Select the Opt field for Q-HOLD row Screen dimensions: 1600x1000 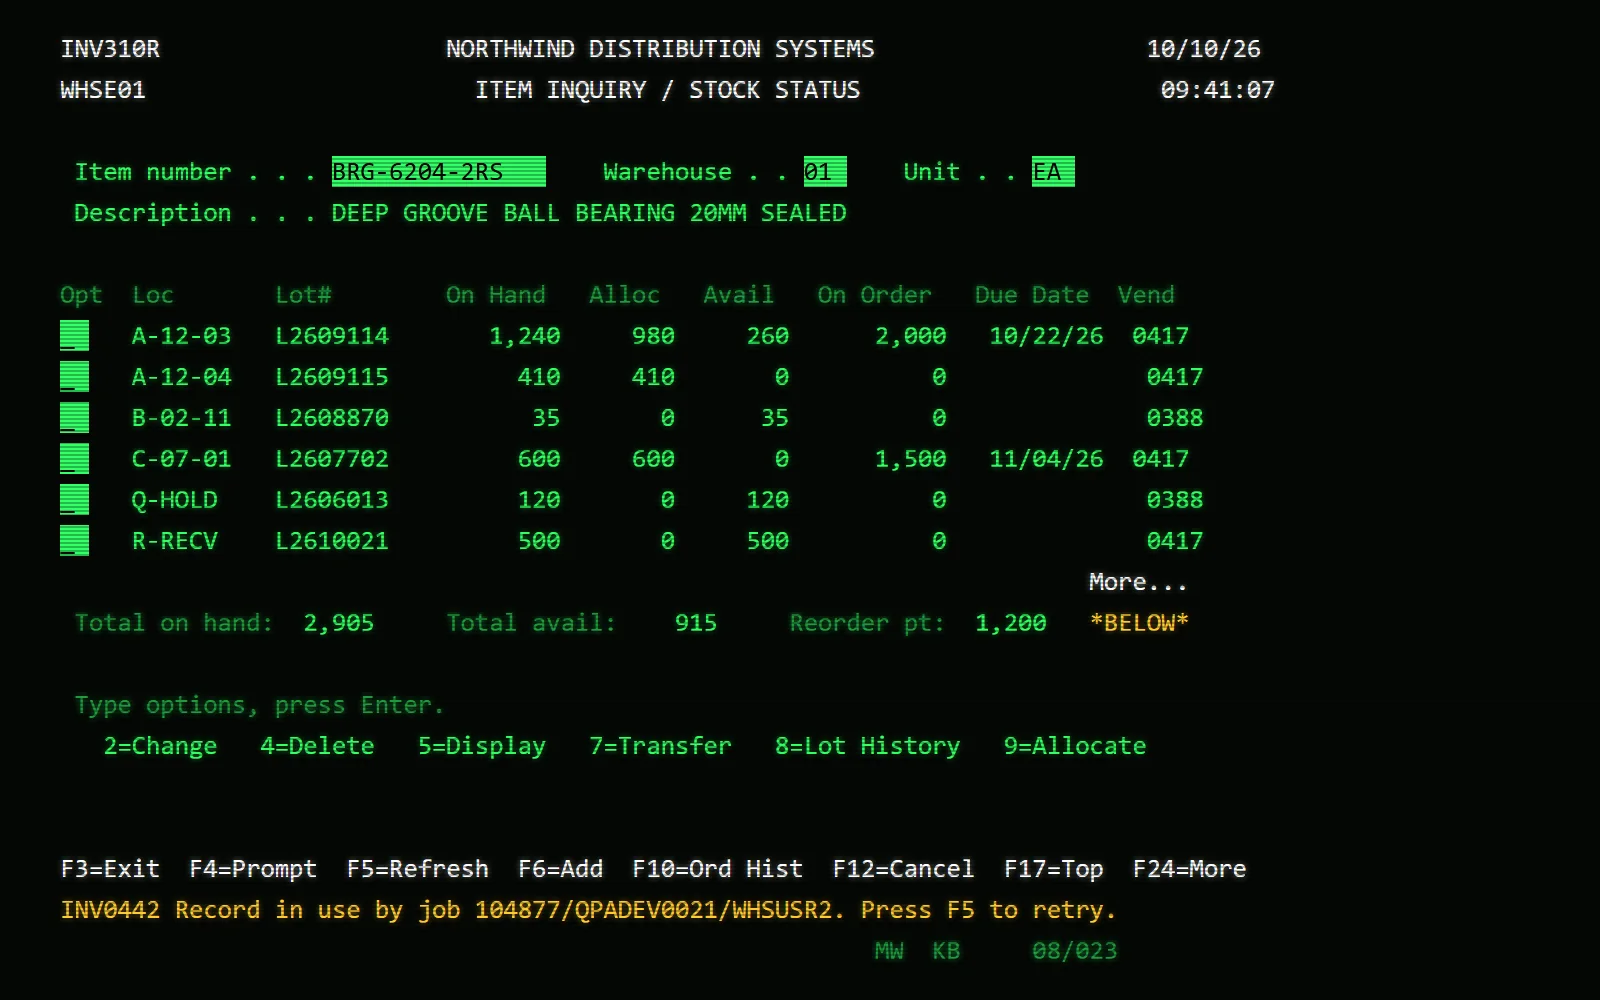coord(74,500)
